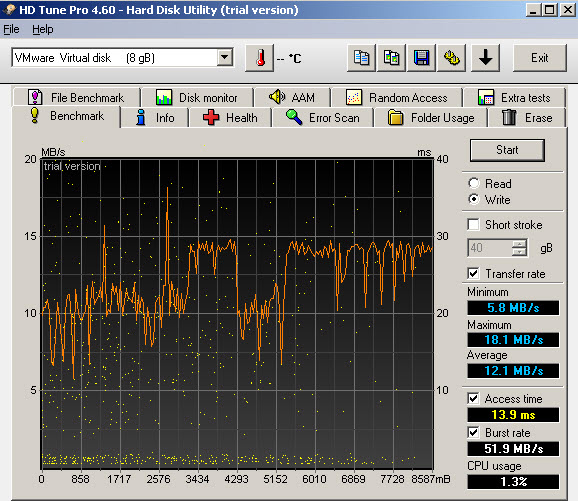Click the Start benchmark button
578x501 pixels.
[507, 150]
